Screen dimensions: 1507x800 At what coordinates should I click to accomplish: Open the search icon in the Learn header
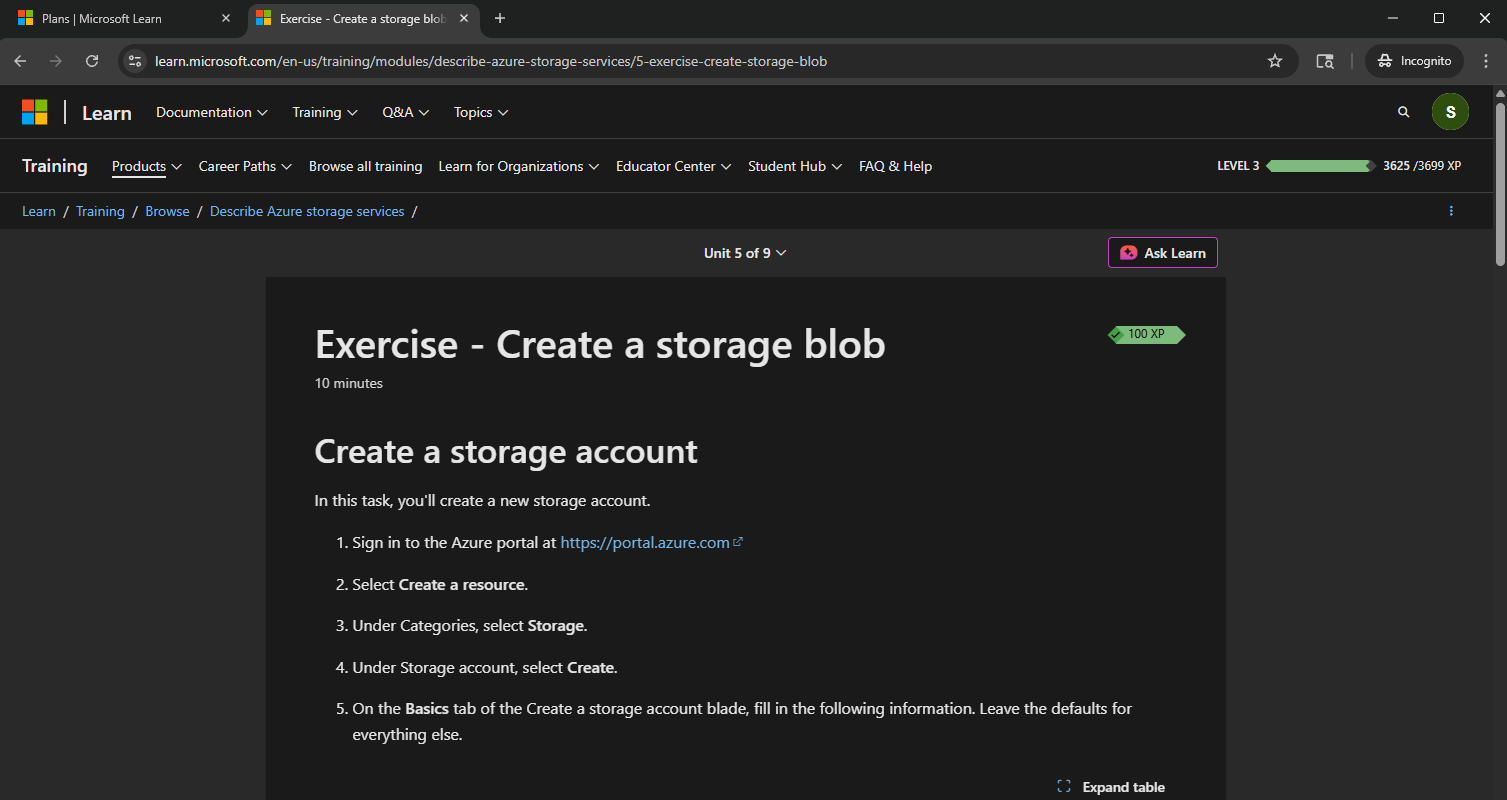click(1403, 111)
